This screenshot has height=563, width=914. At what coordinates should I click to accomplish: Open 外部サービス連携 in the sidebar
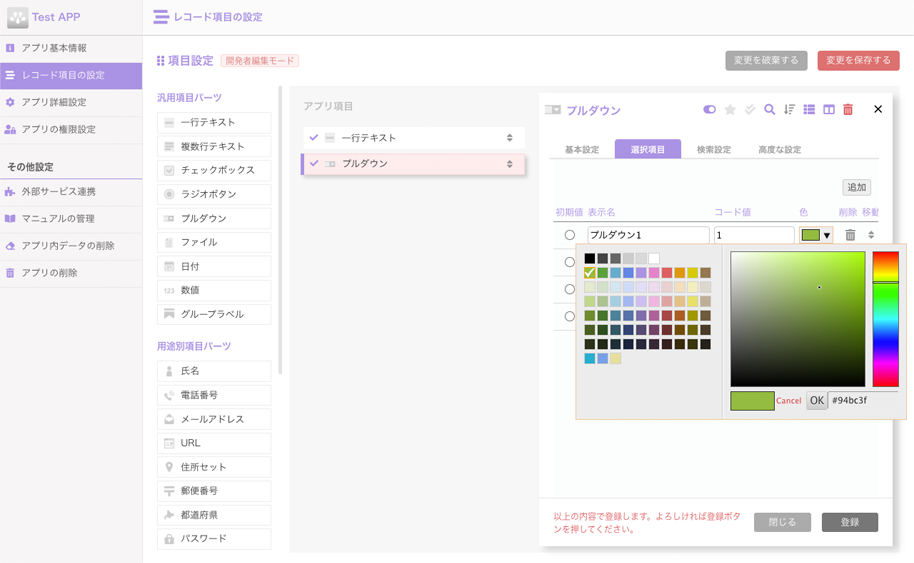pos(71,191)
